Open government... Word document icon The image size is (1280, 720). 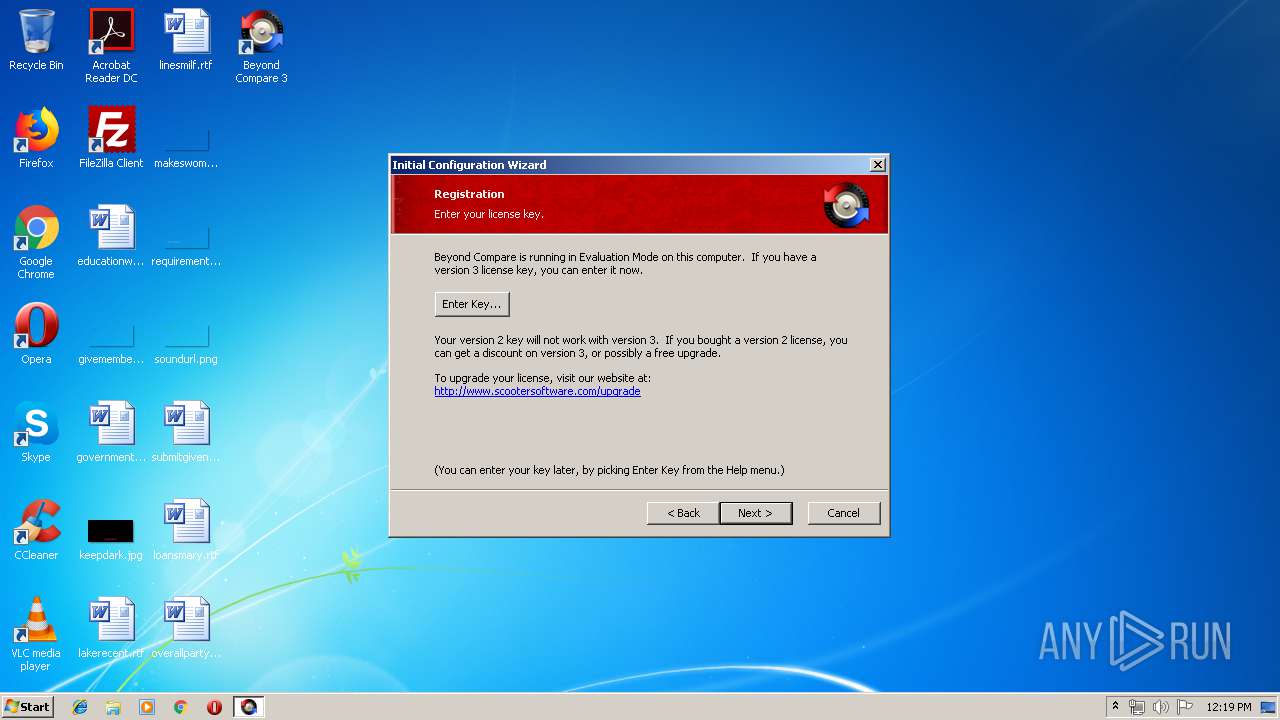111,432
